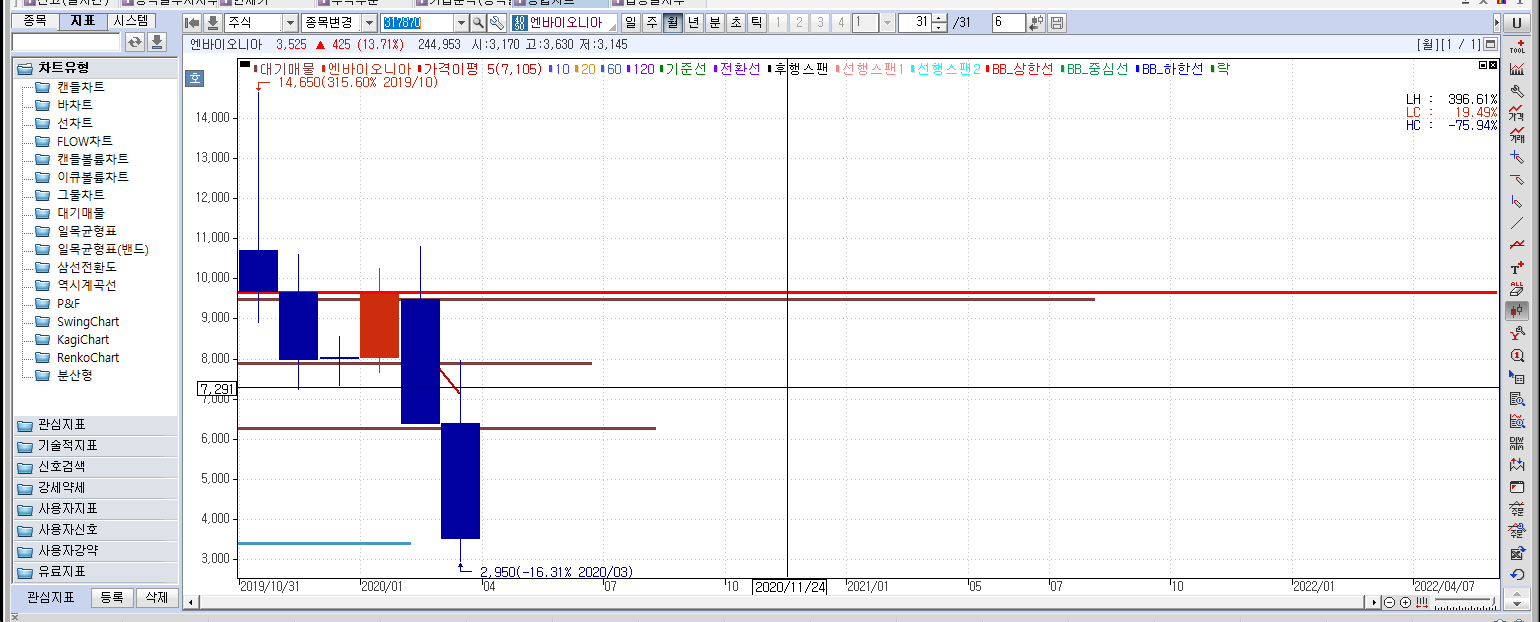Switch to the 지표 tab

pos(82,21)
